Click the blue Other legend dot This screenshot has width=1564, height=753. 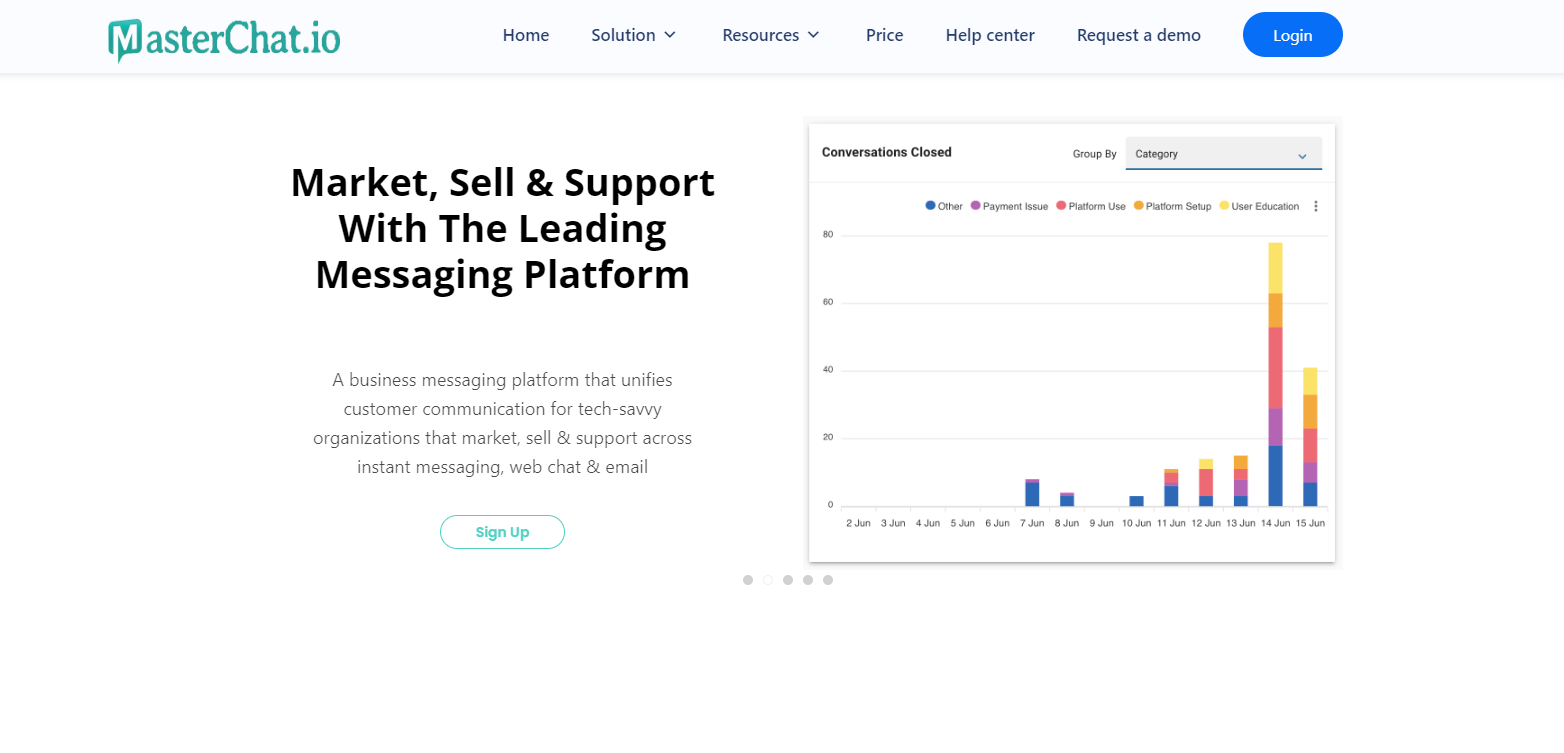coord(930,206)
